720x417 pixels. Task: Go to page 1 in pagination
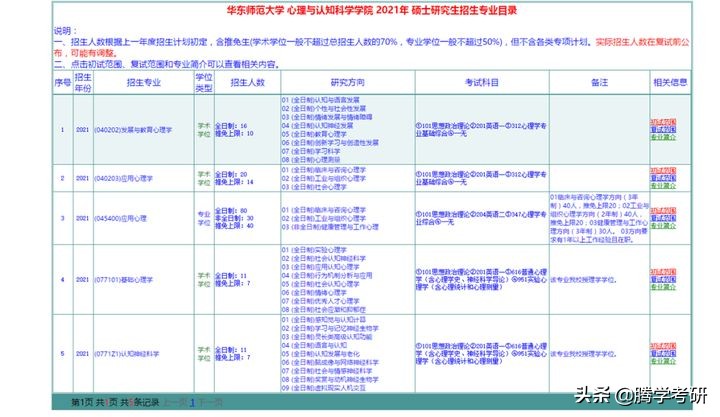point(192,403)
